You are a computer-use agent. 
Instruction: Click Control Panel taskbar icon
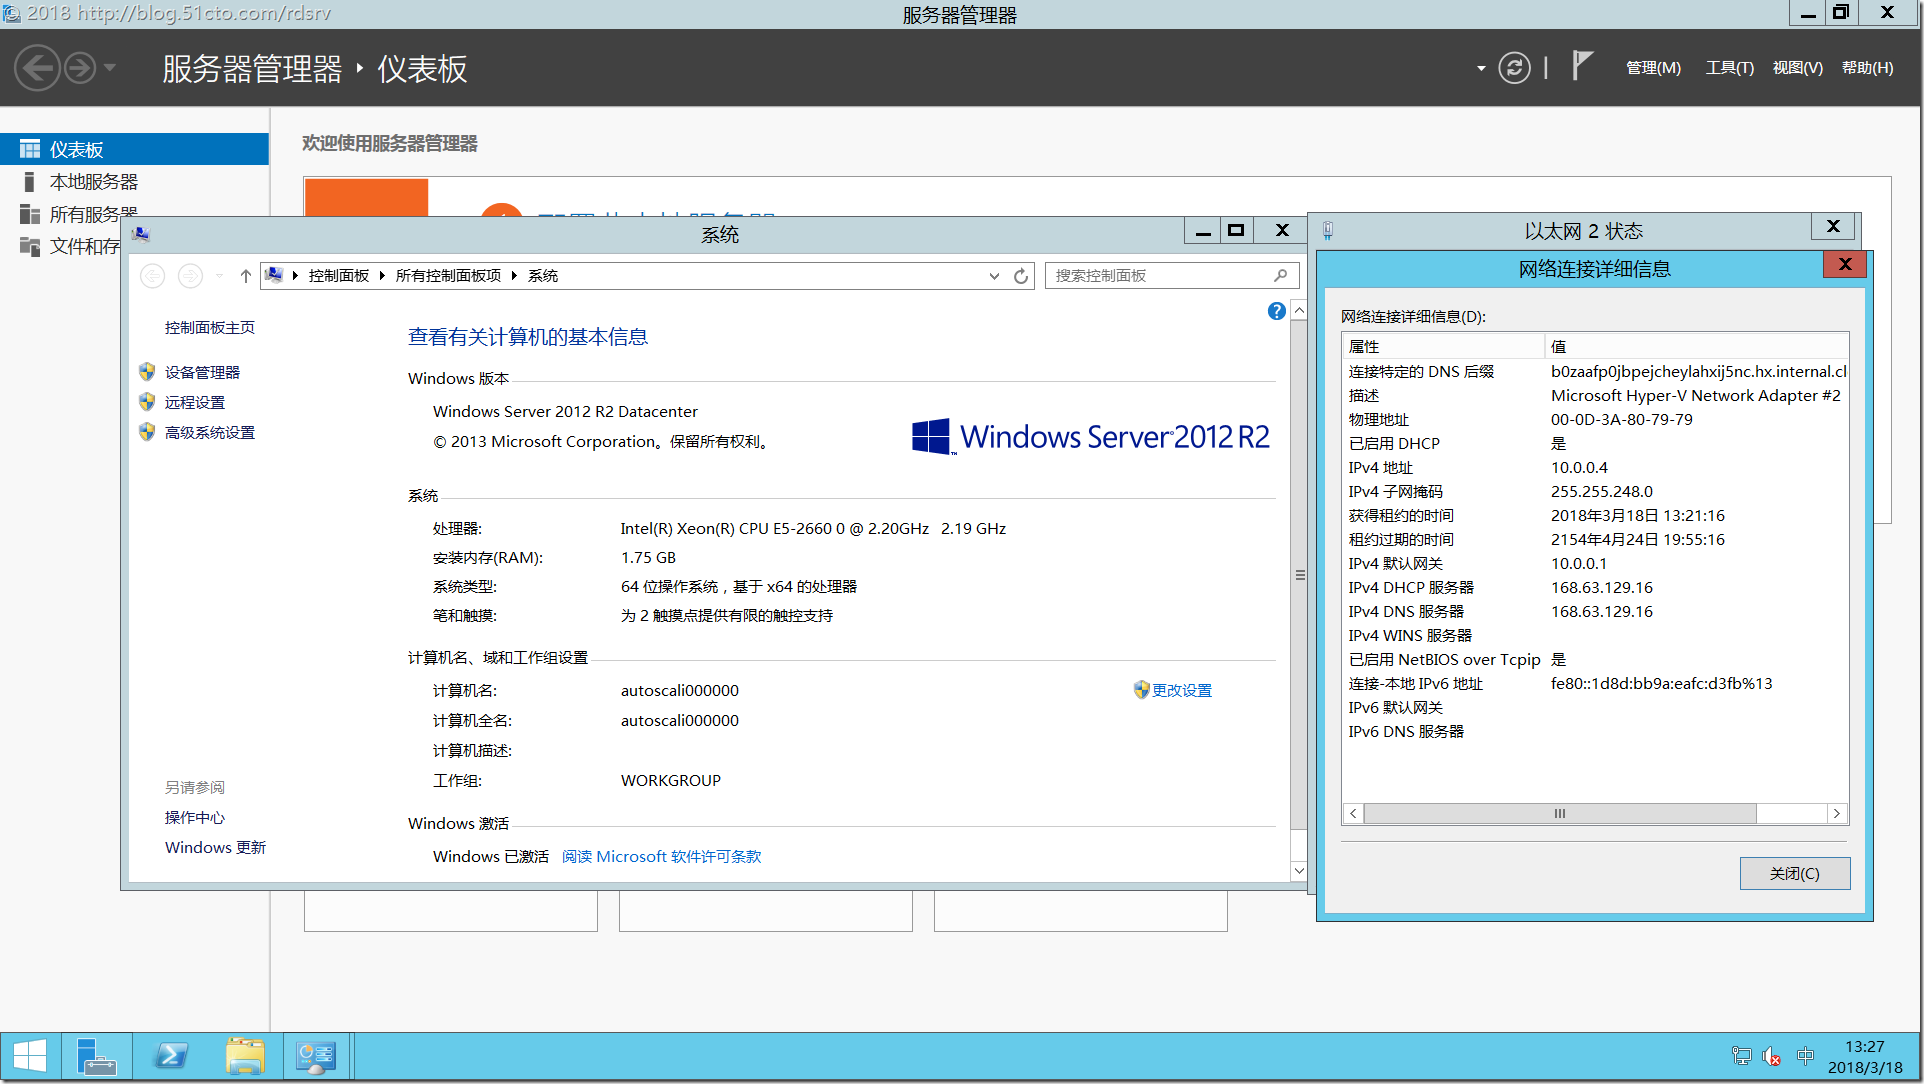click(x=316, y=1057)
